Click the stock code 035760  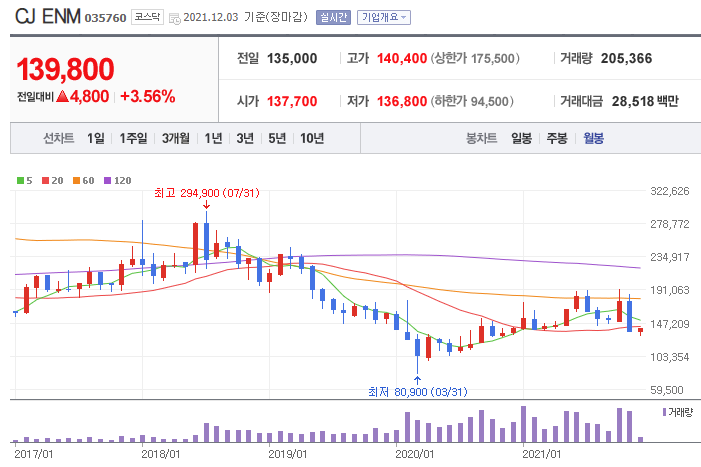[106, 18]
